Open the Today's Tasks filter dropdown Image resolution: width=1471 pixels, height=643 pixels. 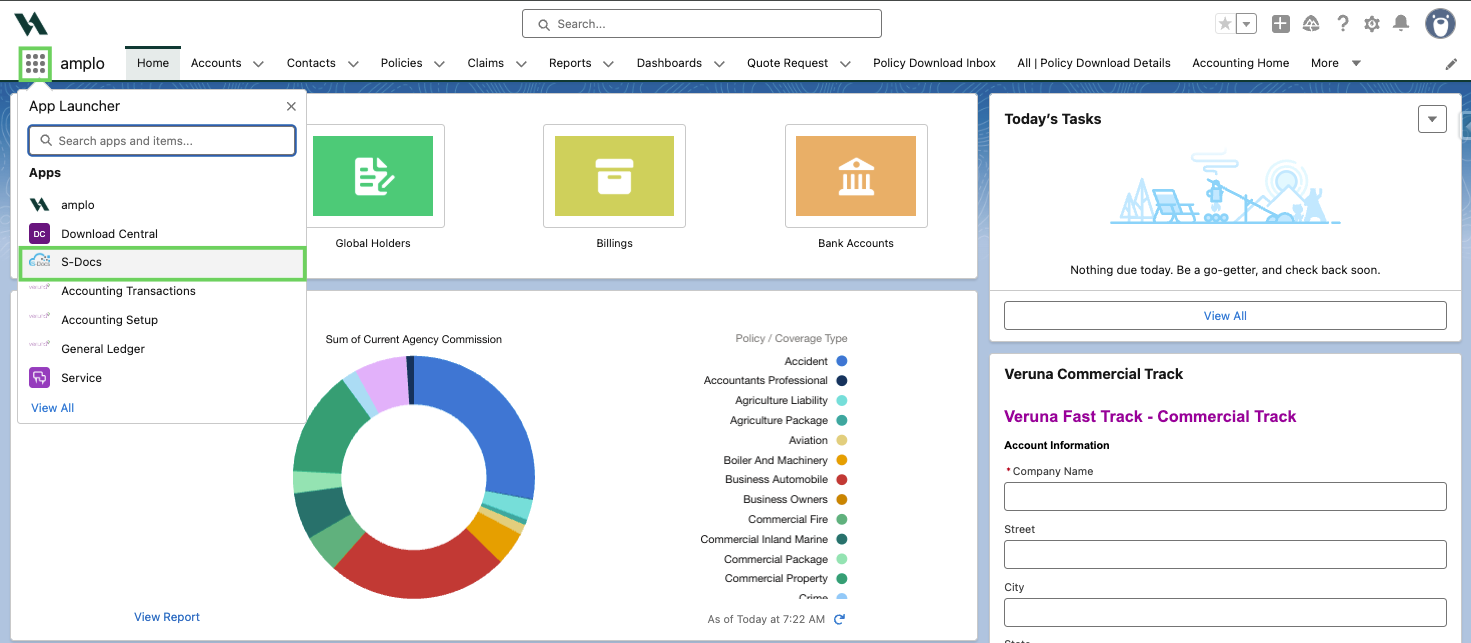tap(1432, 119)
